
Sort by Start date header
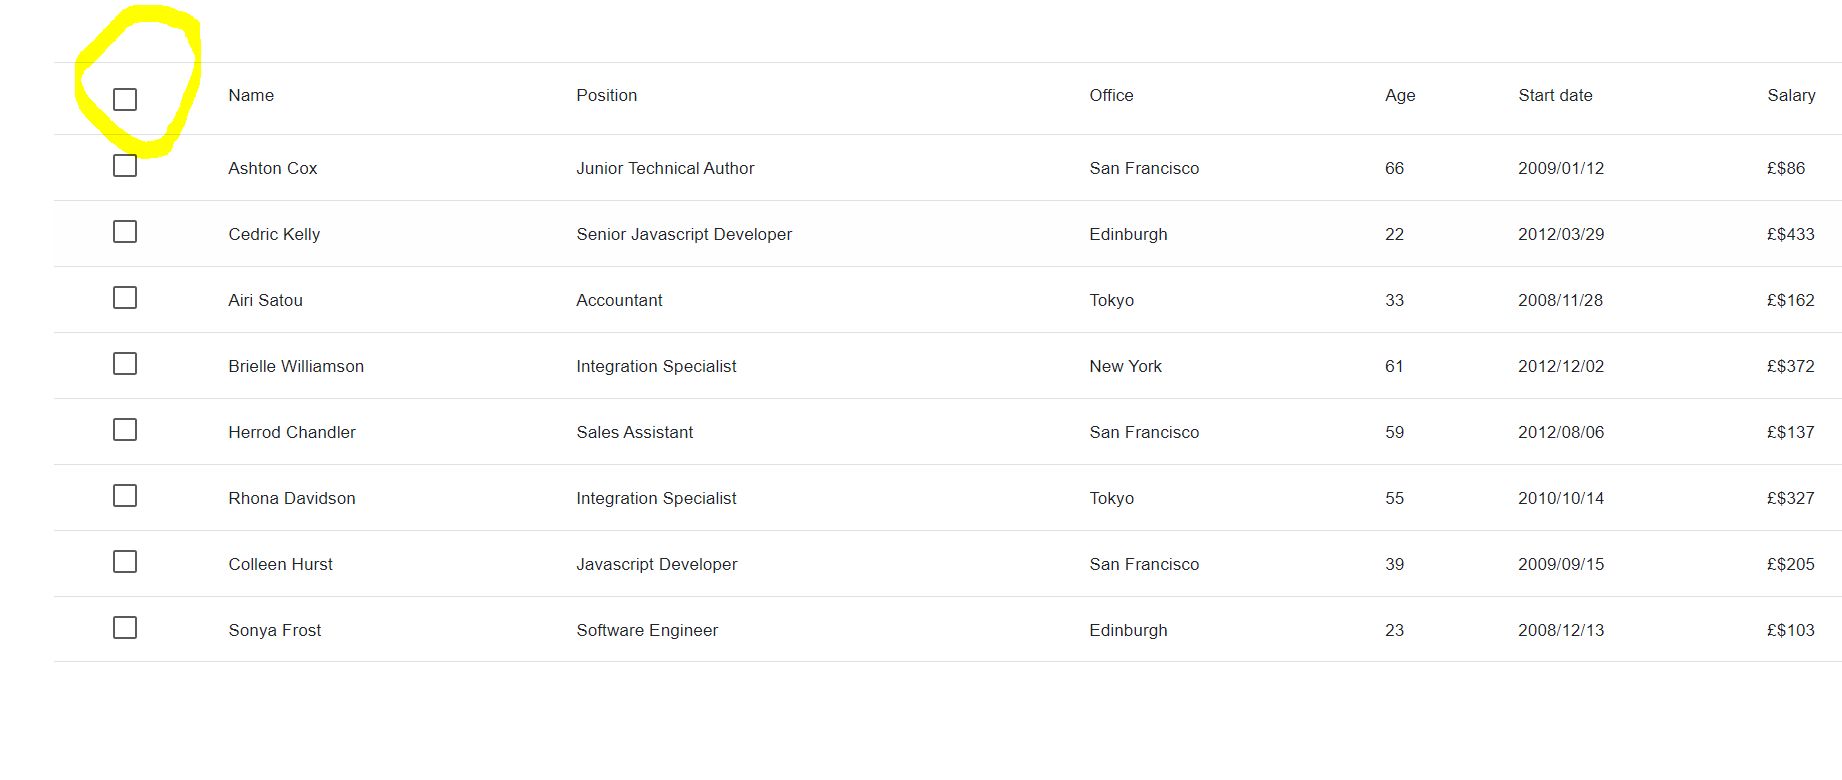pyautogui.click(x=1555, y=95)
